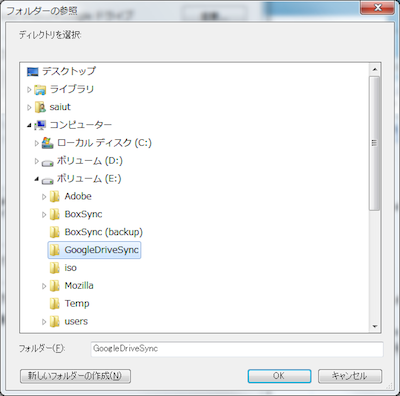The height and width of the screenshot is (396, 400).
Task: Click the フォルダー name input field
Action: click(x=237, y=349)
